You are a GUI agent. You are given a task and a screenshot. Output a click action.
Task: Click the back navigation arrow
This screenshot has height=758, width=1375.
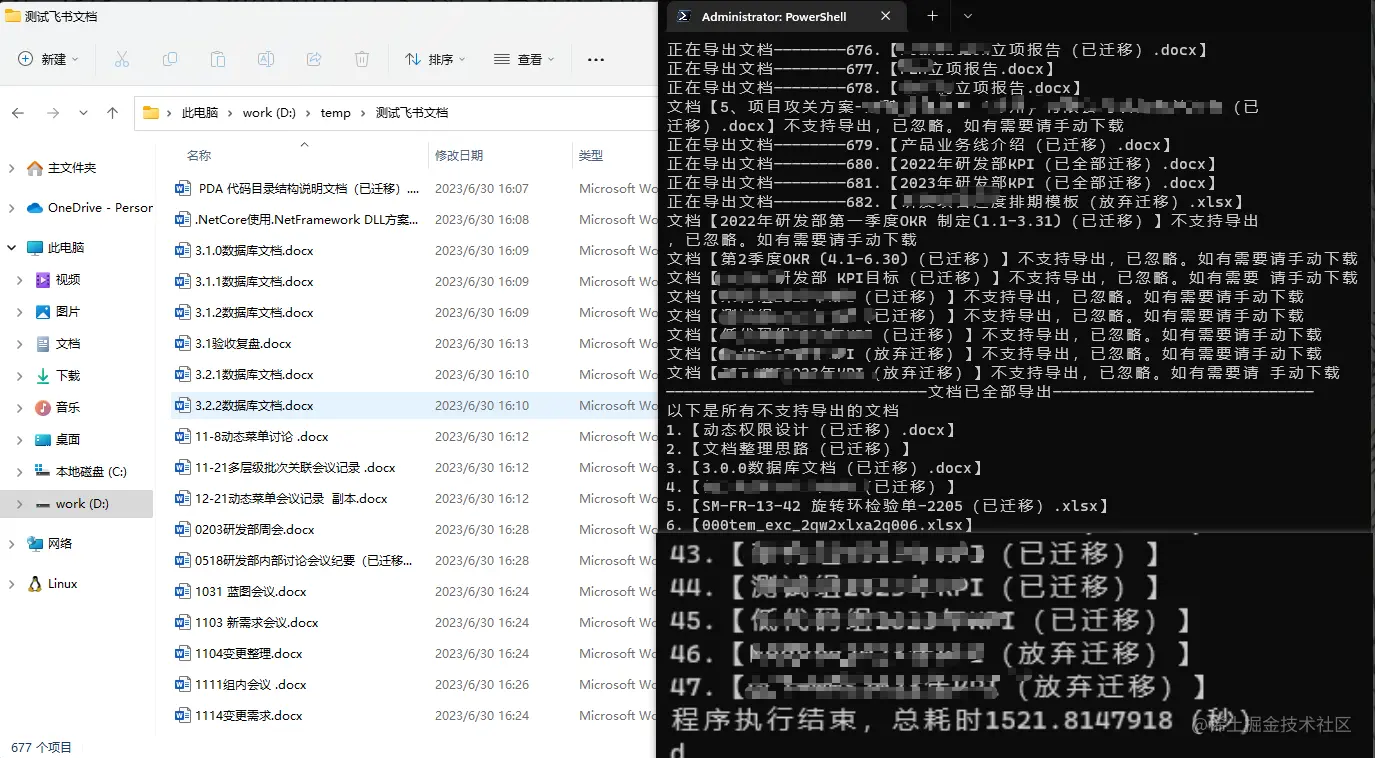(x=17, y=112)
